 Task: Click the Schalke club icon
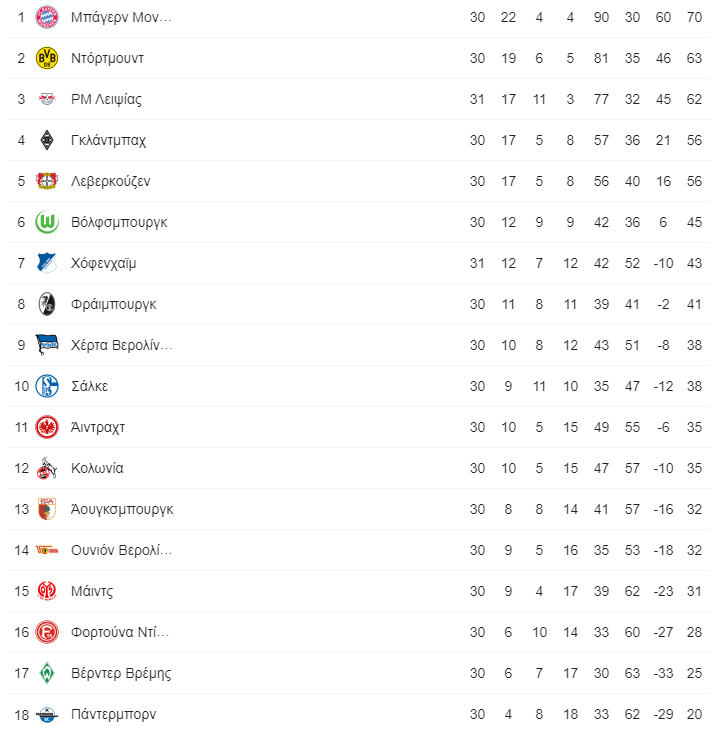click(47, 386)
